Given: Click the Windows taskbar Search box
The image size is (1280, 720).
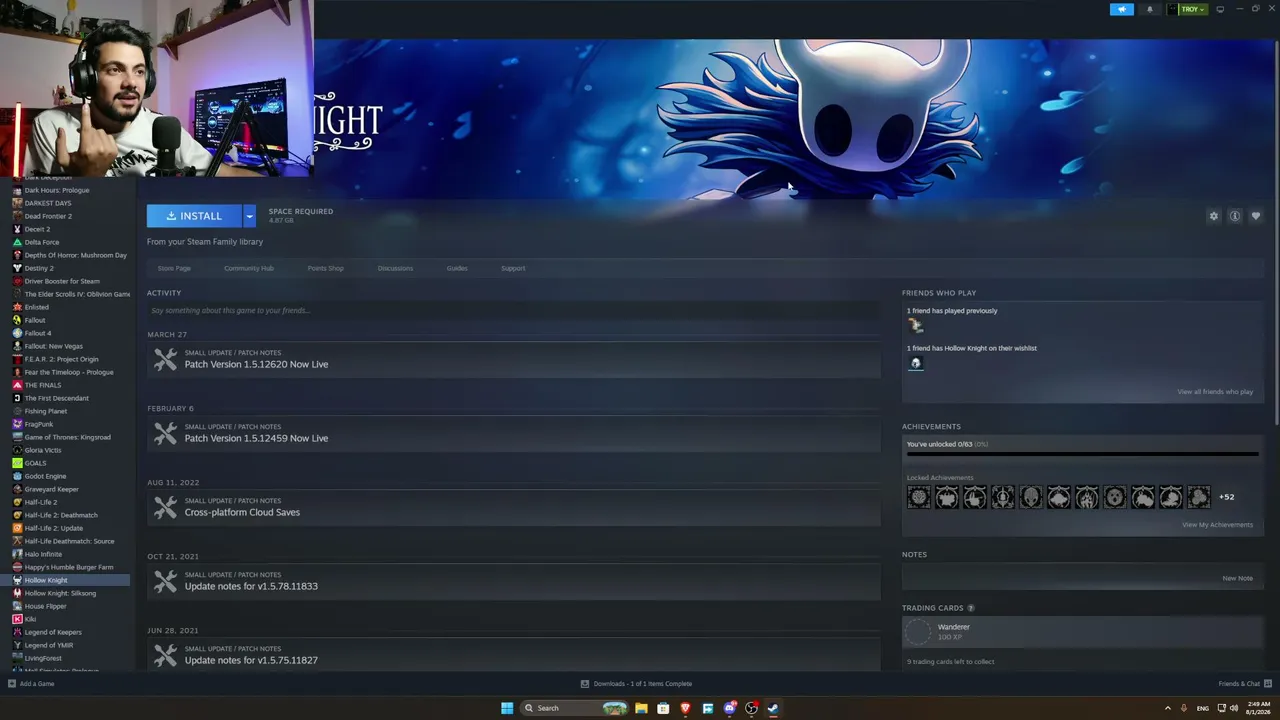Looking at the screenshot, I should click(x=575, y=708).
